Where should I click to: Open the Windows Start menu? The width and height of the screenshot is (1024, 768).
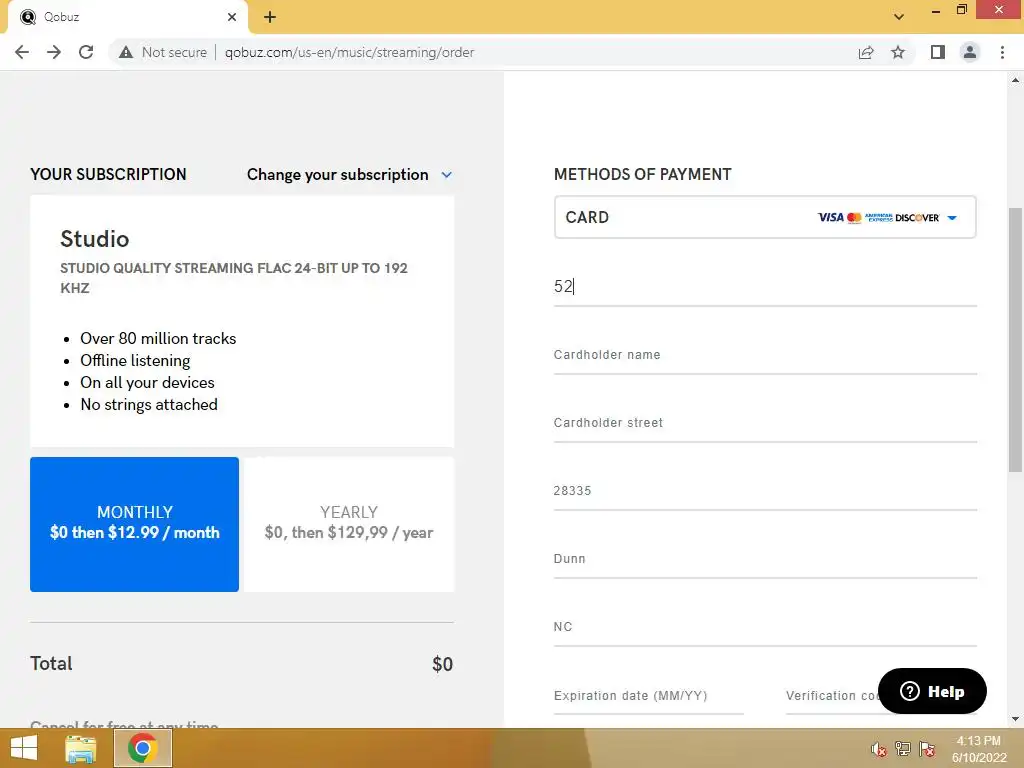(24, 748)
